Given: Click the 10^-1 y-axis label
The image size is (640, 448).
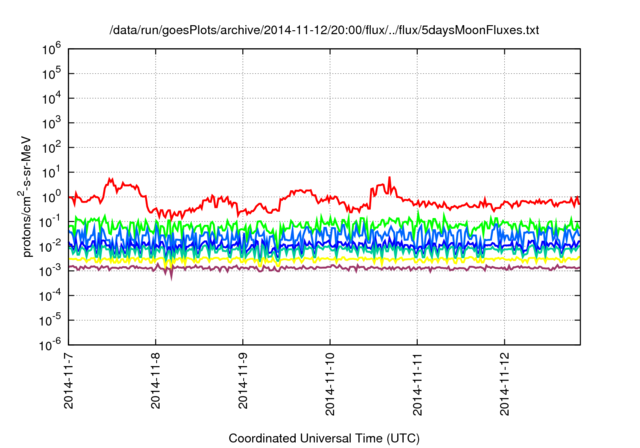Looking at the screenshot, I should [x=50, y=222].
